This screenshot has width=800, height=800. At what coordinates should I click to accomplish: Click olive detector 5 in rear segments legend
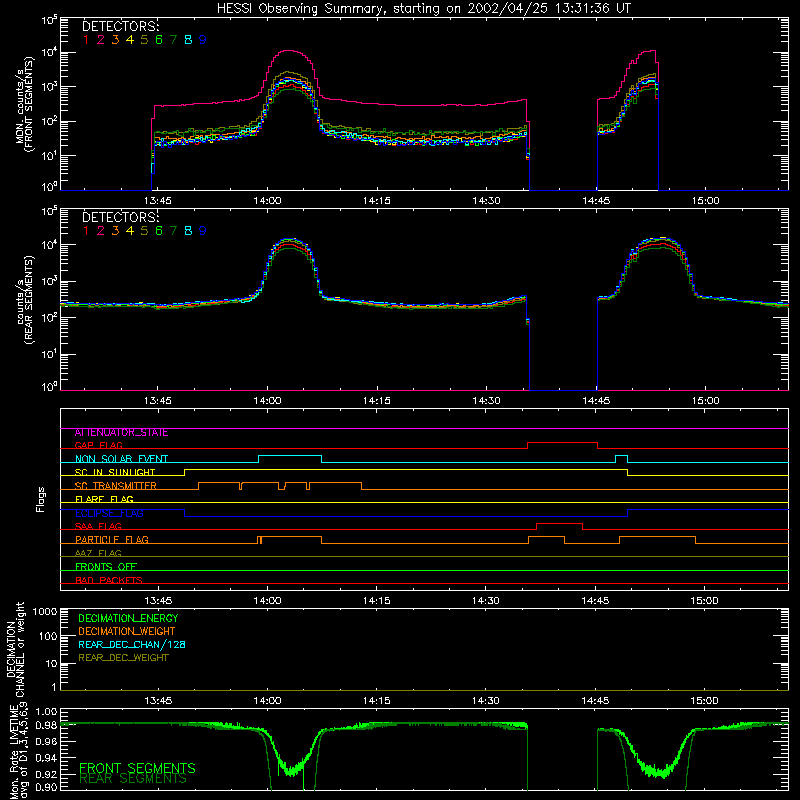144,231
